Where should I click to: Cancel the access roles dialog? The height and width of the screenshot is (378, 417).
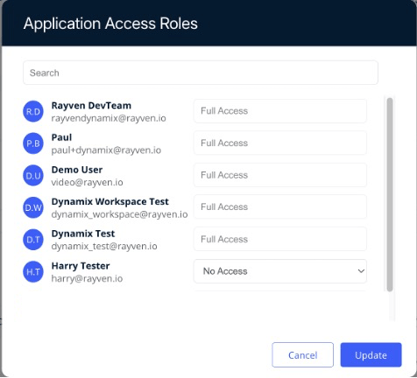(303, 355)
